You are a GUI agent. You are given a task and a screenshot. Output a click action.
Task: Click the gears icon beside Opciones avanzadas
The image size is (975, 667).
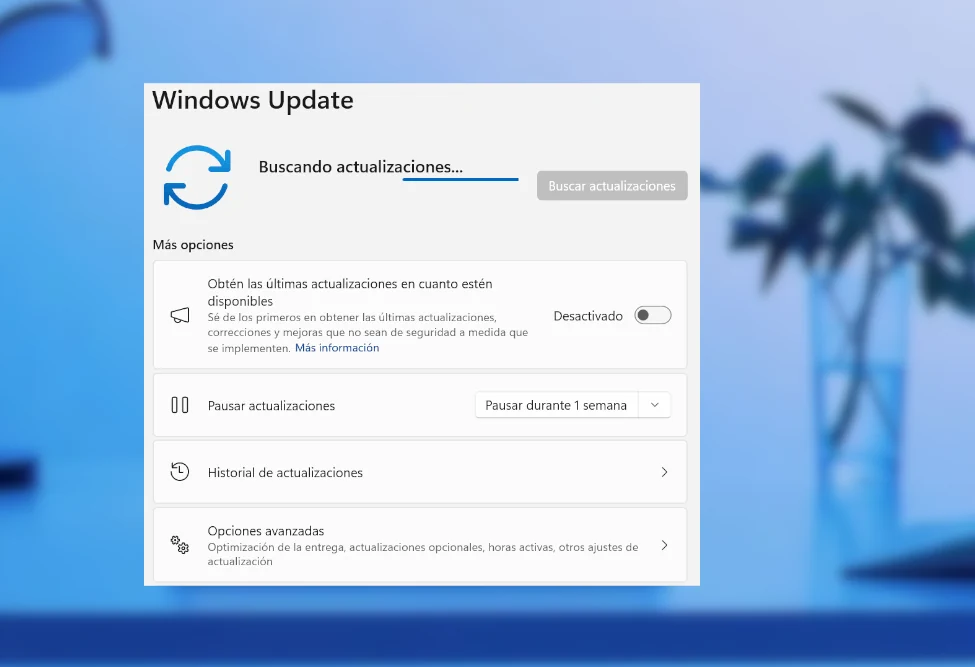(x=179, y=545)
